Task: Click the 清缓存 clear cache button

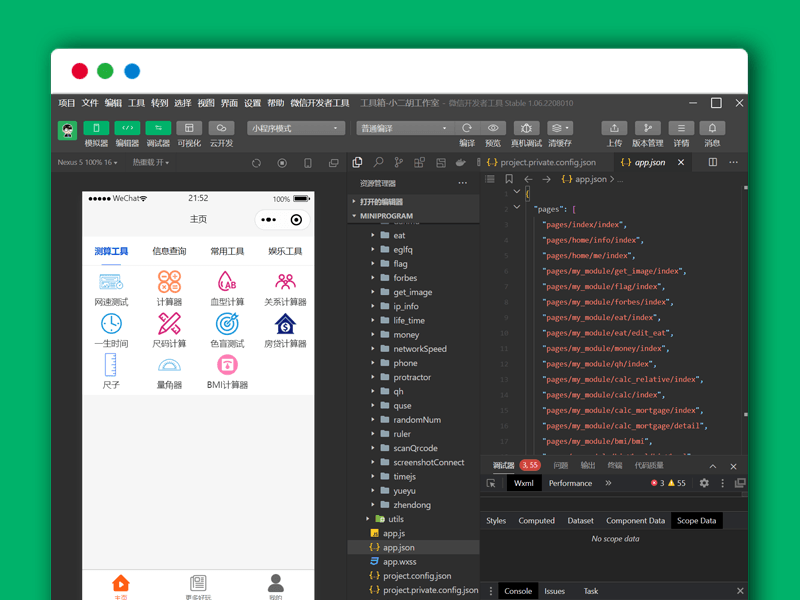Action: [x=560, y=128]
